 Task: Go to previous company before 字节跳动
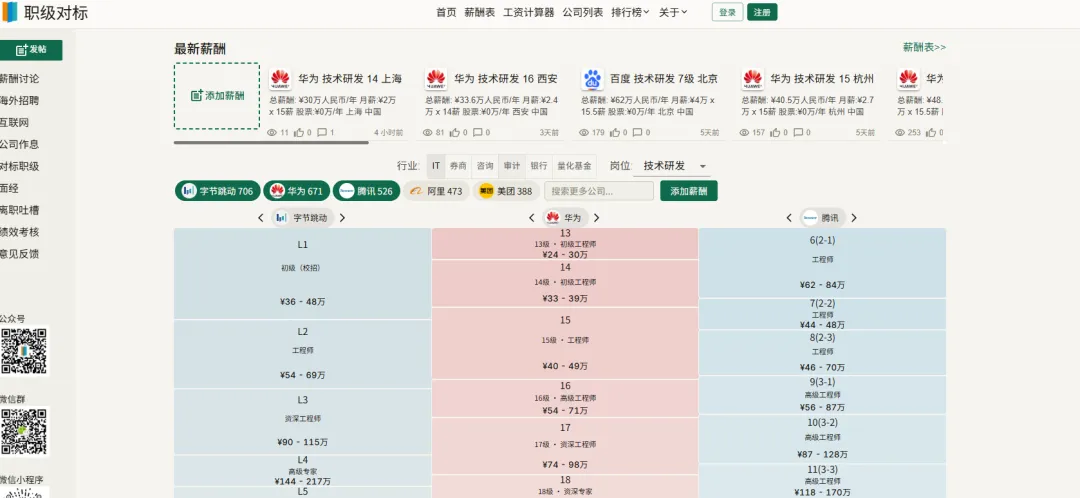coord(261,218)
